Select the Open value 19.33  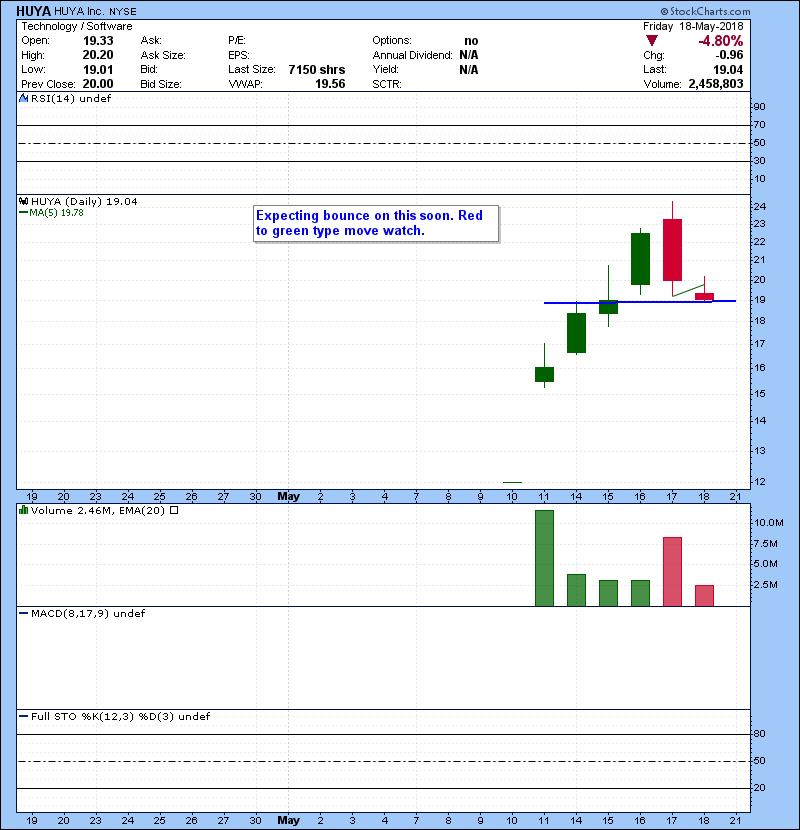point(98,41)
